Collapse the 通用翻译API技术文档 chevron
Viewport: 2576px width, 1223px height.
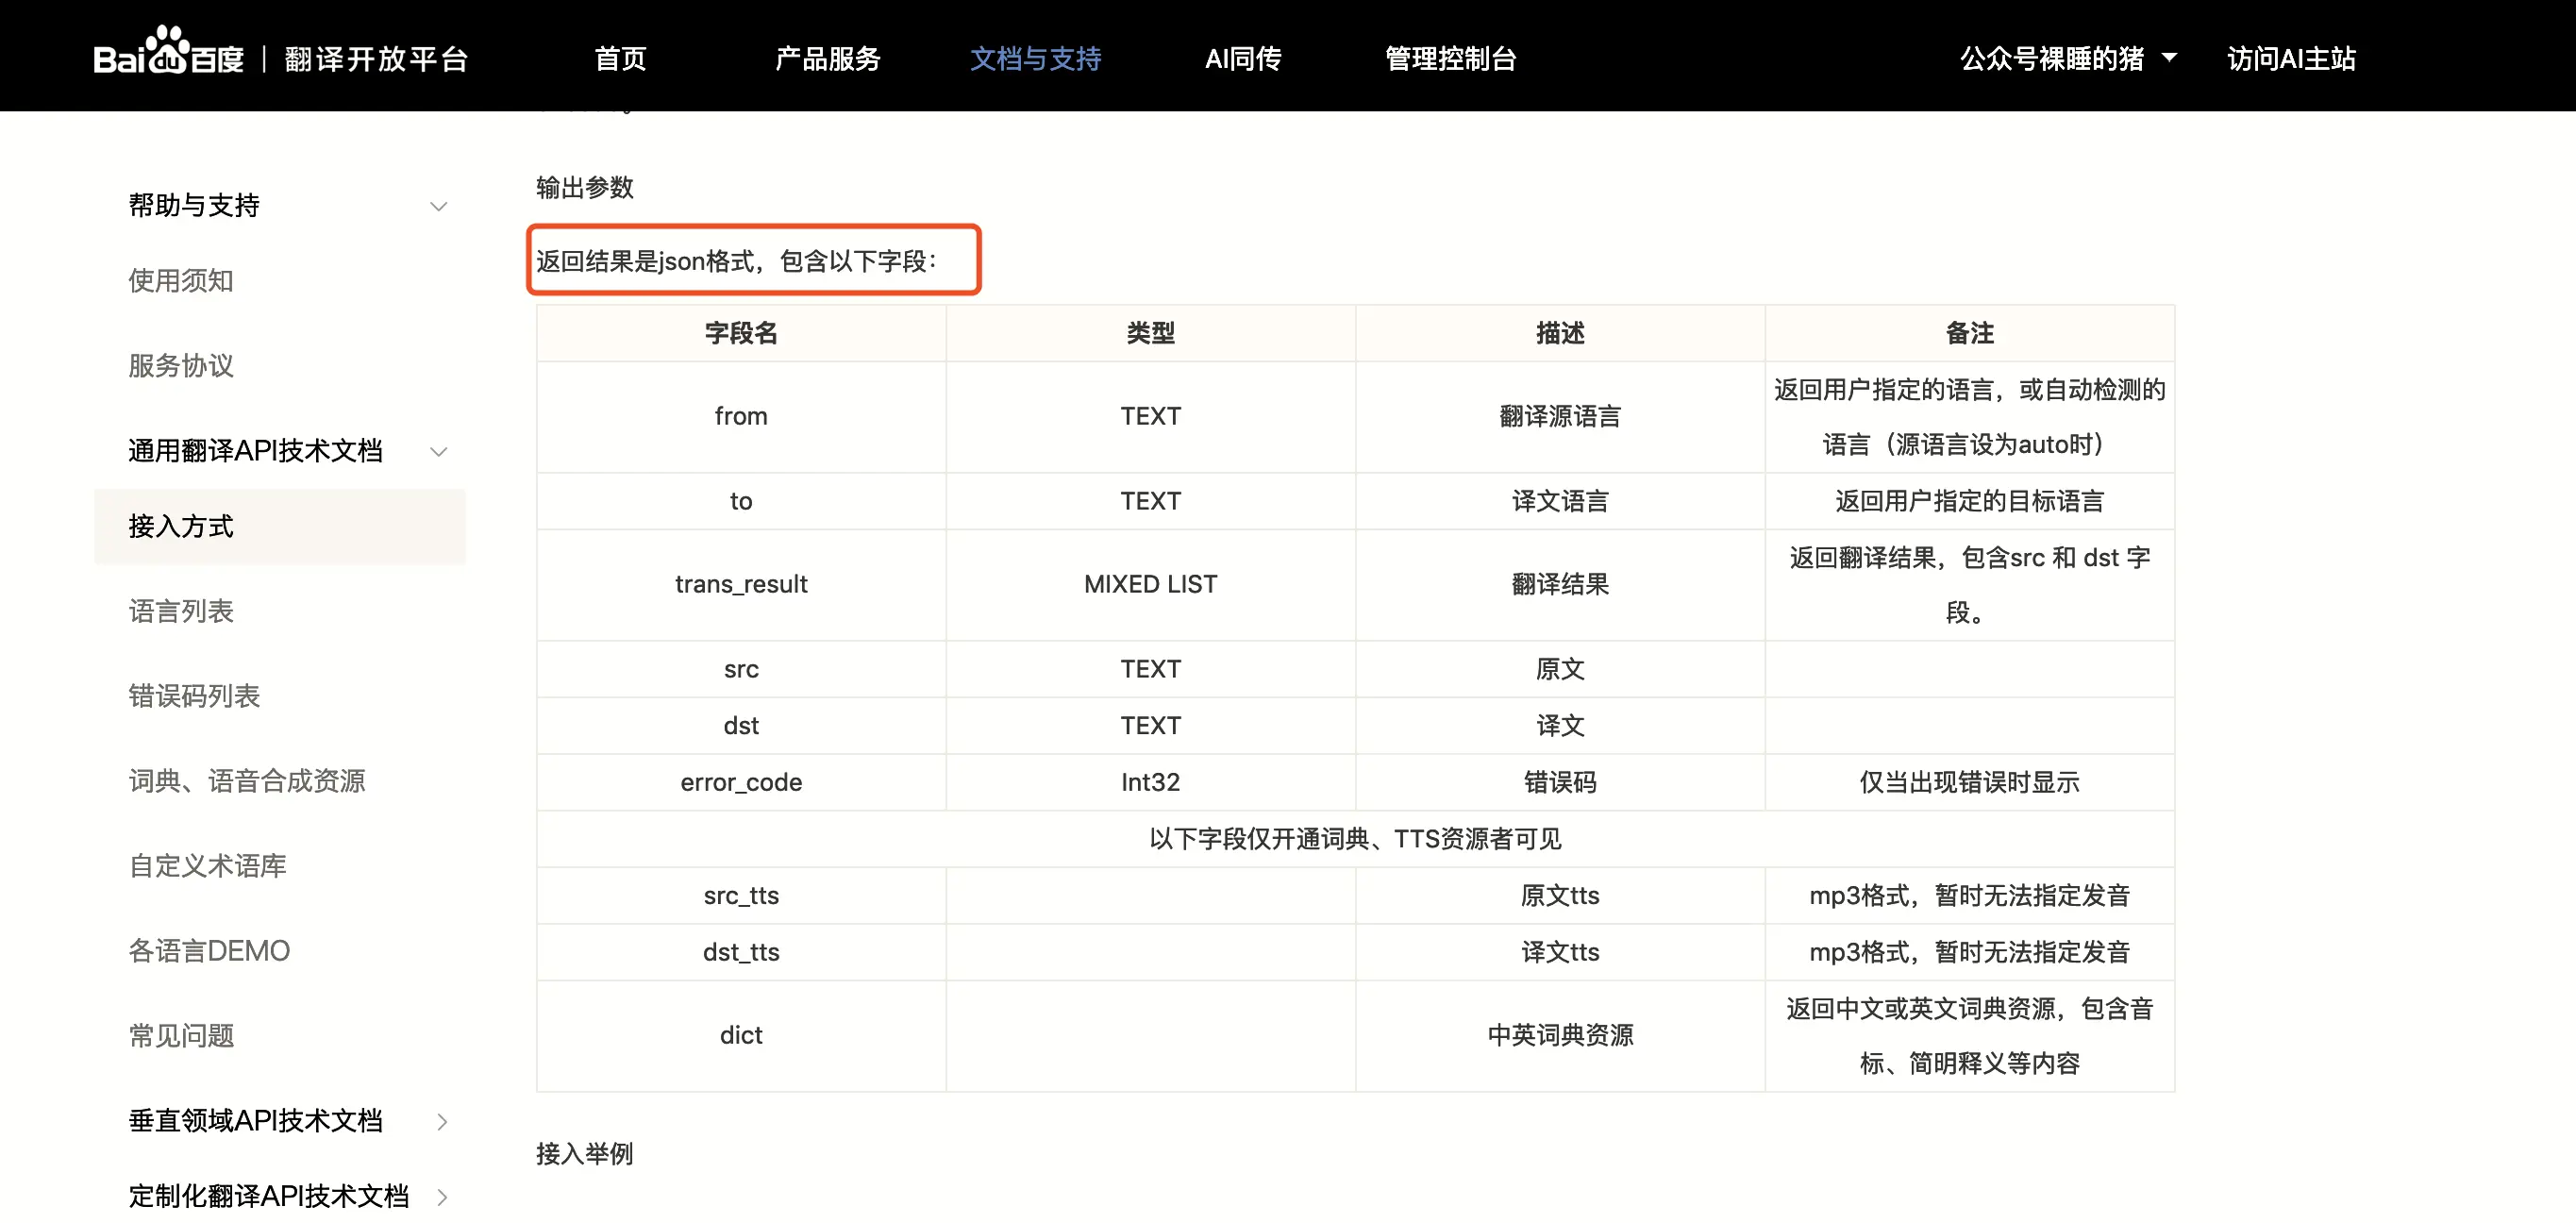tap(438, 452)
